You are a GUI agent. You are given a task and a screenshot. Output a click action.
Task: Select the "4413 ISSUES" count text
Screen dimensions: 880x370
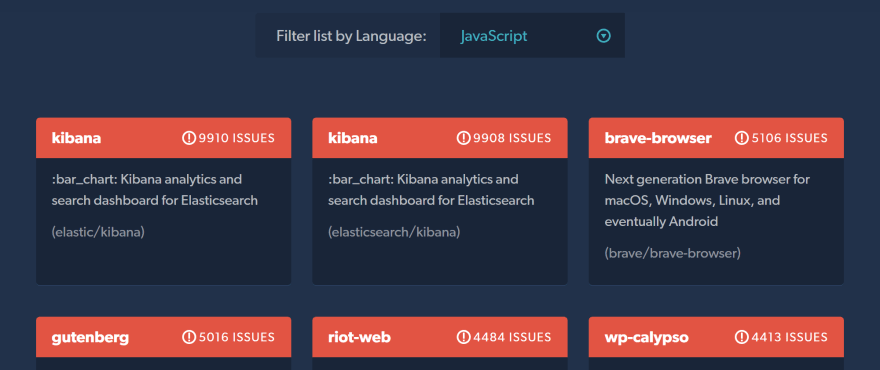[x=789, y=337]
